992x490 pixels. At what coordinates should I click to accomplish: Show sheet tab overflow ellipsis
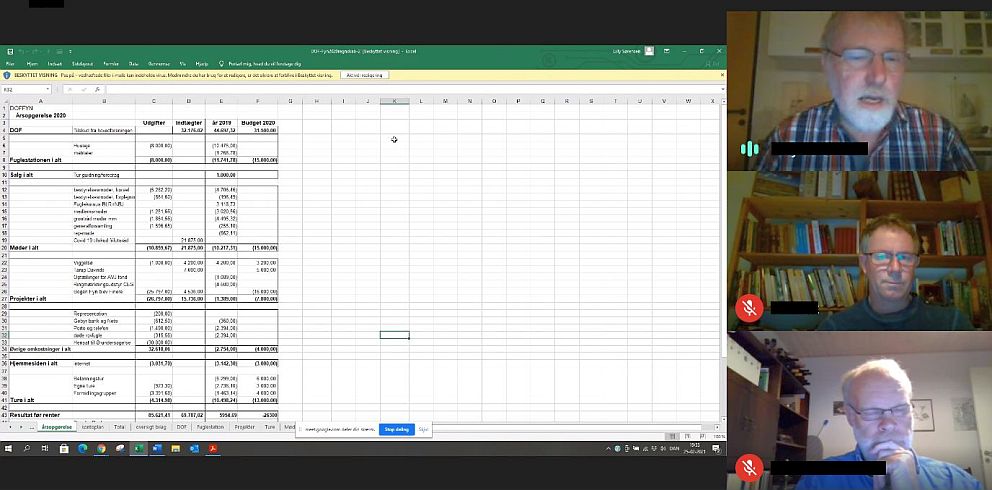[x=32, y=427]
